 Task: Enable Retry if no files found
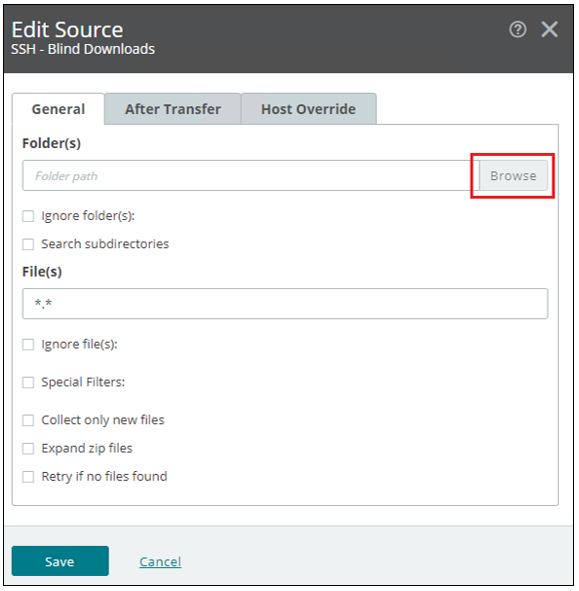(x=28, y=477)
